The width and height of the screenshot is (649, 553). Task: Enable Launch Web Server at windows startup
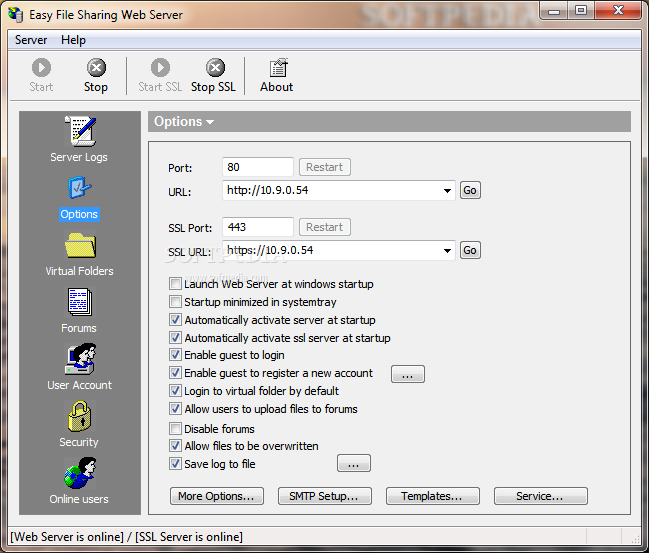pos(175,284)
